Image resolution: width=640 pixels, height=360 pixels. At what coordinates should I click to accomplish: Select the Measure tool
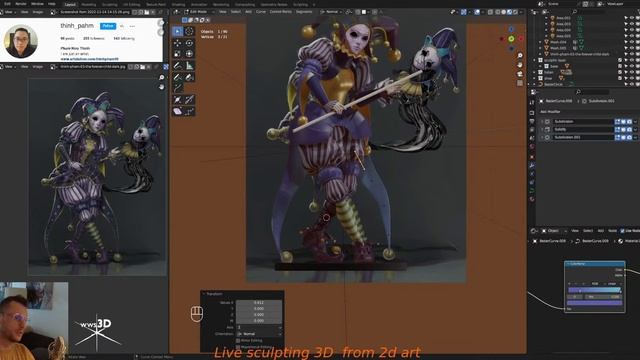[189, 66]
